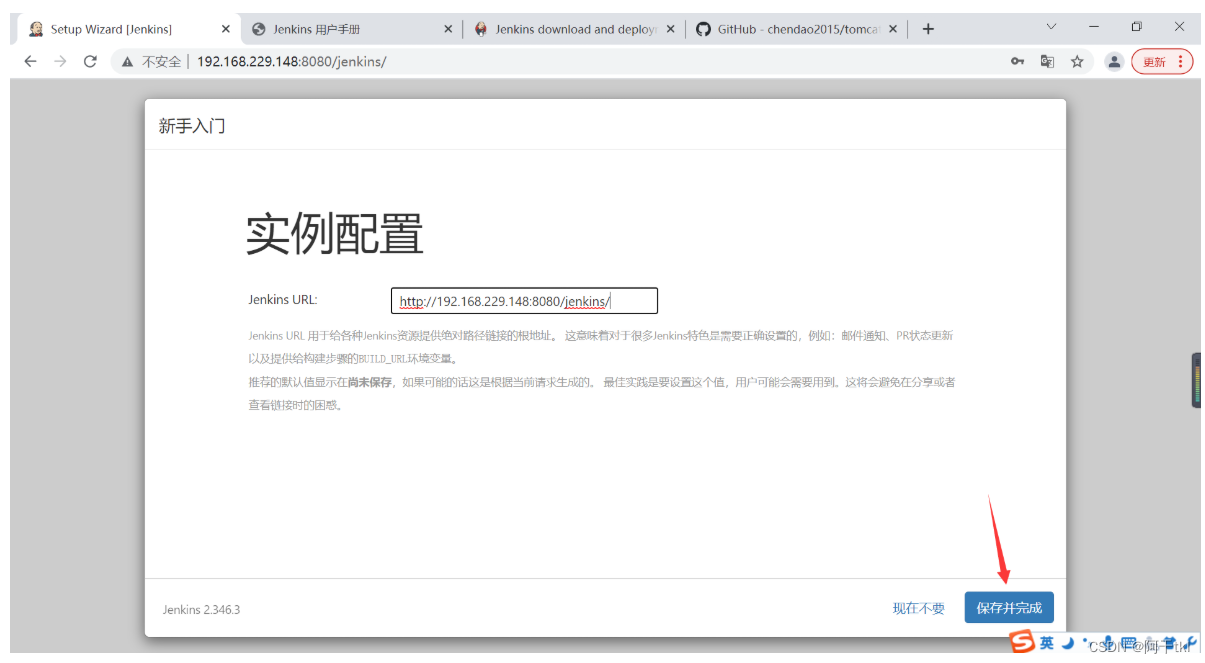Open the Google Translate icon in the toolbar

tap(1046, 61)
